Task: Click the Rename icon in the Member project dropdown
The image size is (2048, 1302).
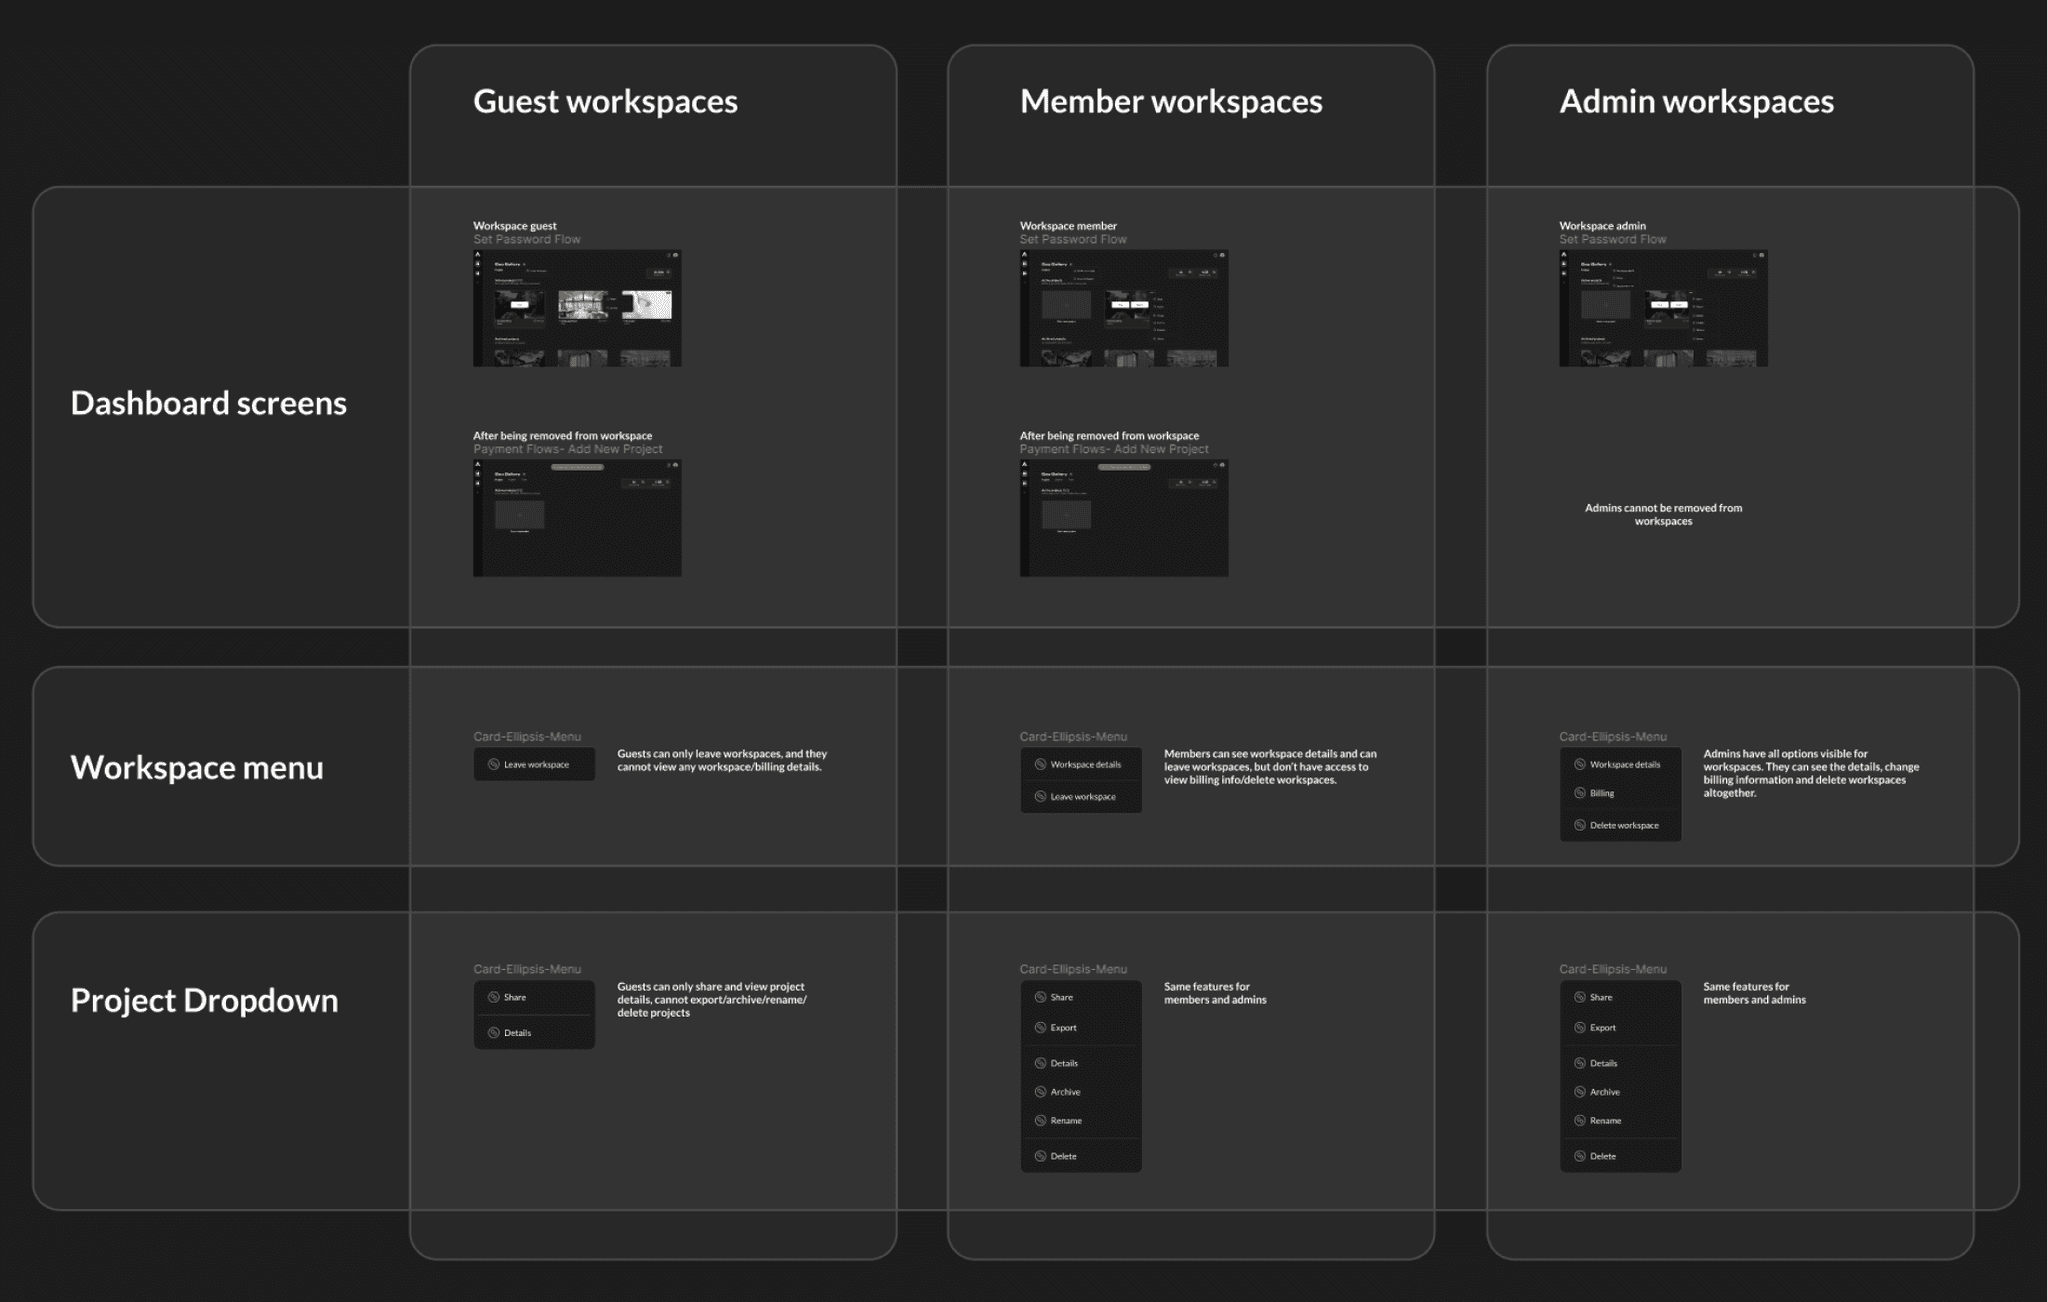Action: click(1041, 1121)
